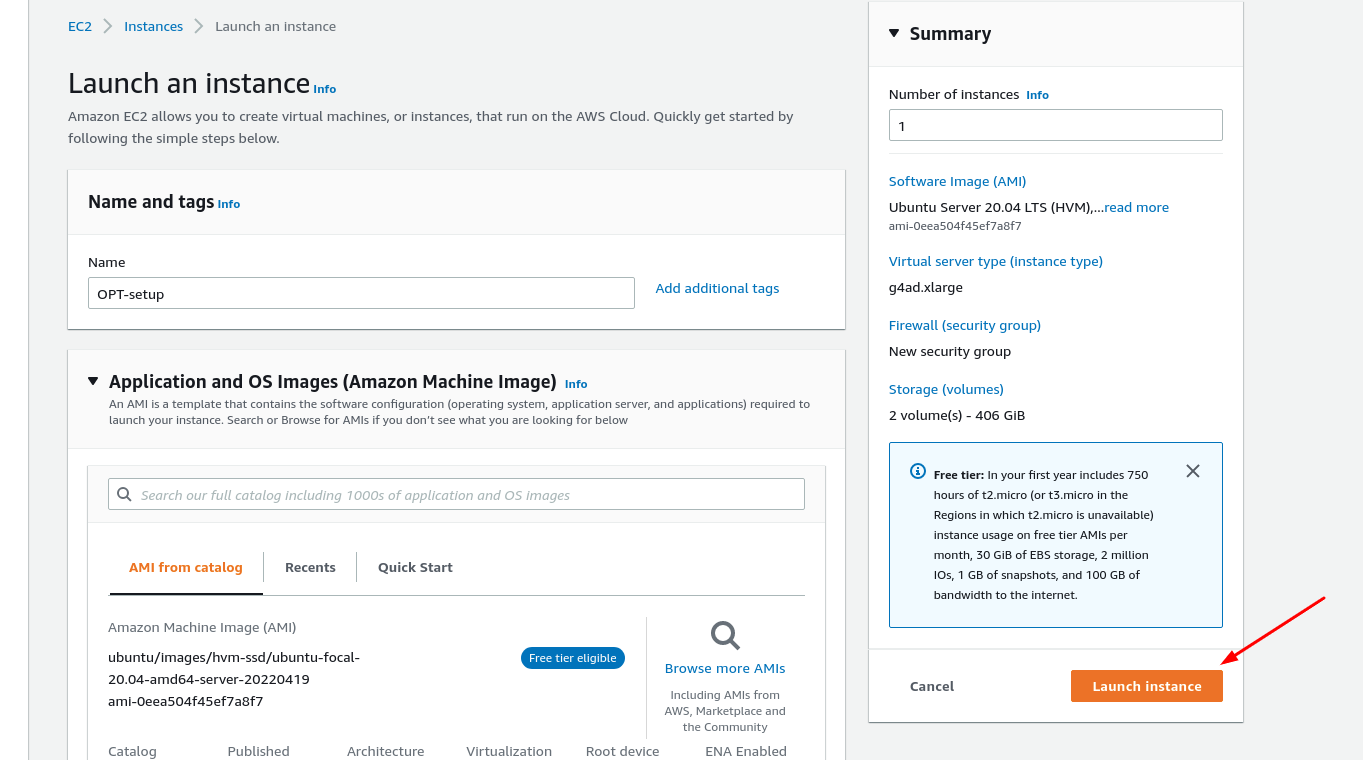Click the Add additional tags link
Image resolution: width=1363 pixels, height=760 pixels.
(x=717, y=288)
